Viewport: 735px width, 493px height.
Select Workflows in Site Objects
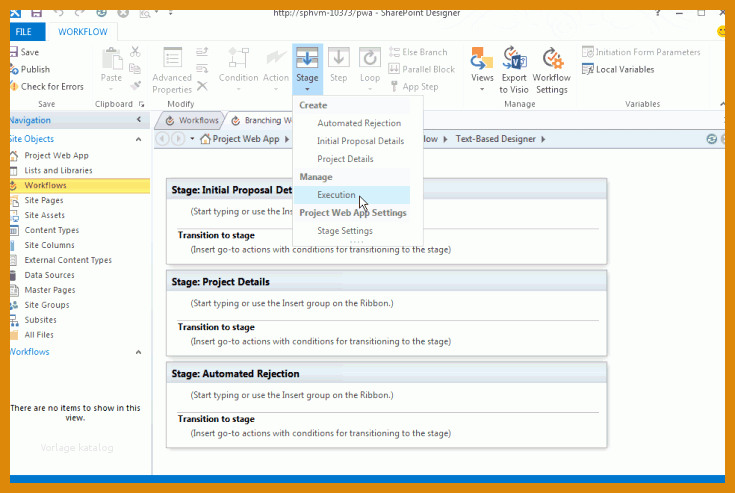tap(80, 186)
